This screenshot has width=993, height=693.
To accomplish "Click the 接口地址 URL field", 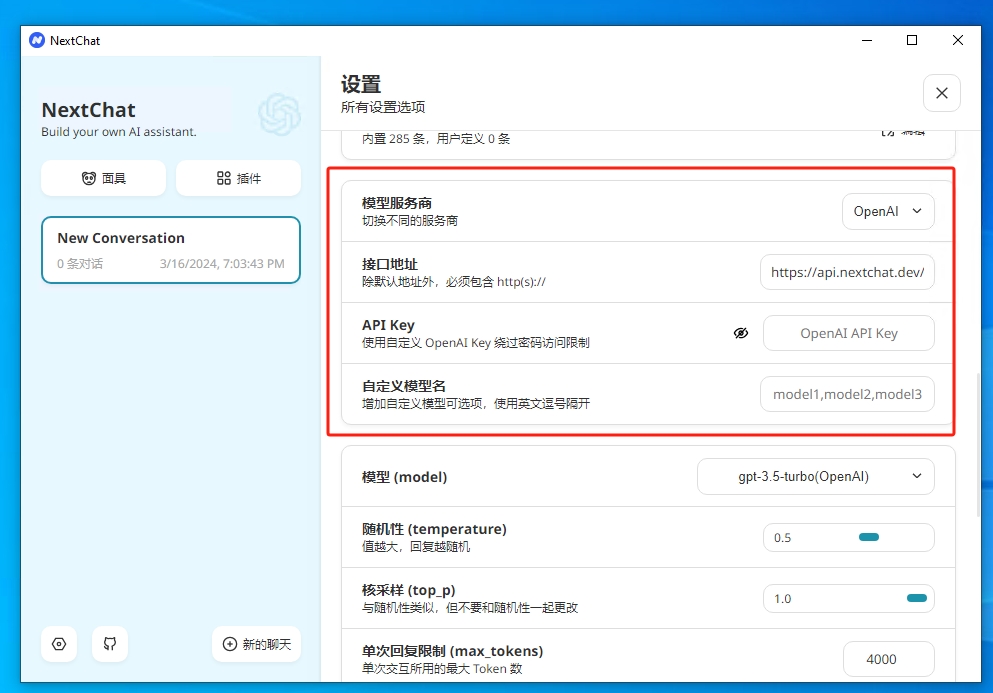I will [847, 272].
